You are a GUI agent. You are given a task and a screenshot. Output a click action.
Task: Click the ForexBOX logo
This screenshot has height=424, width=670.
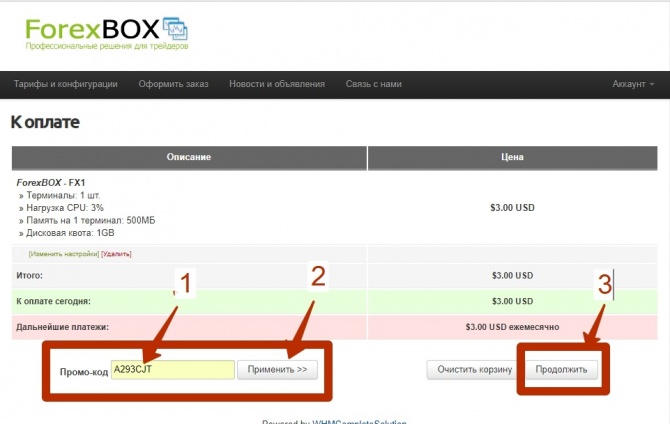pos(106,33)
